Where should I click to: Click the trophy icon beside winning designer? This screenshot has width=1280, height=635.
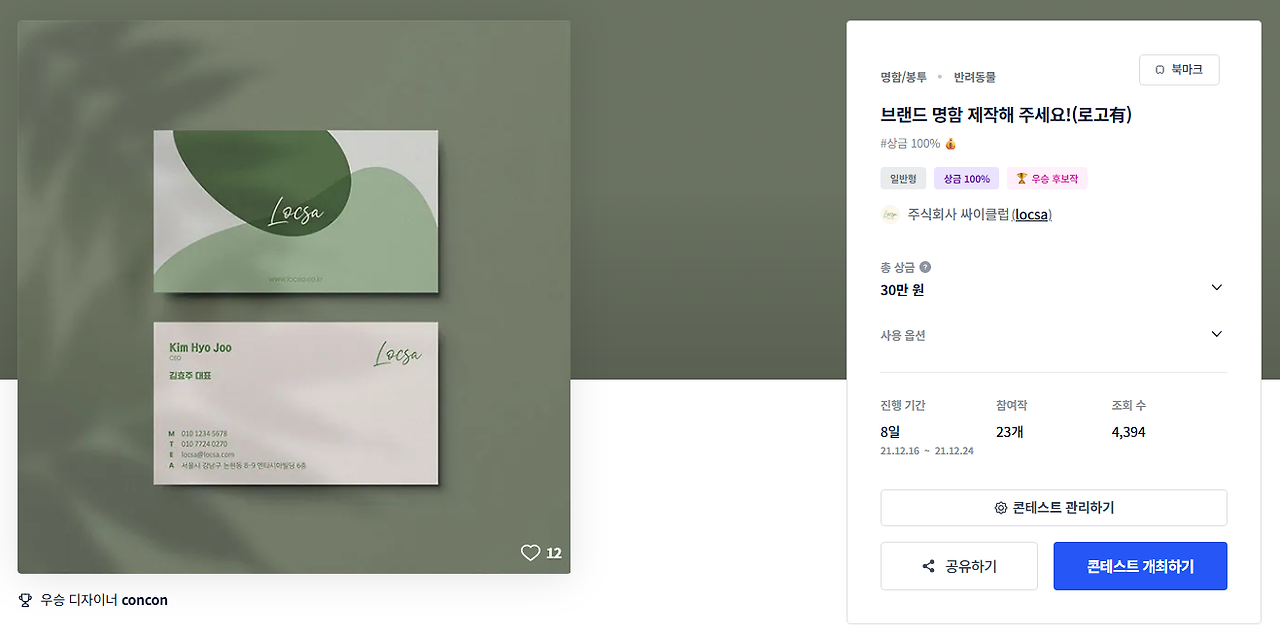point(25,600)
